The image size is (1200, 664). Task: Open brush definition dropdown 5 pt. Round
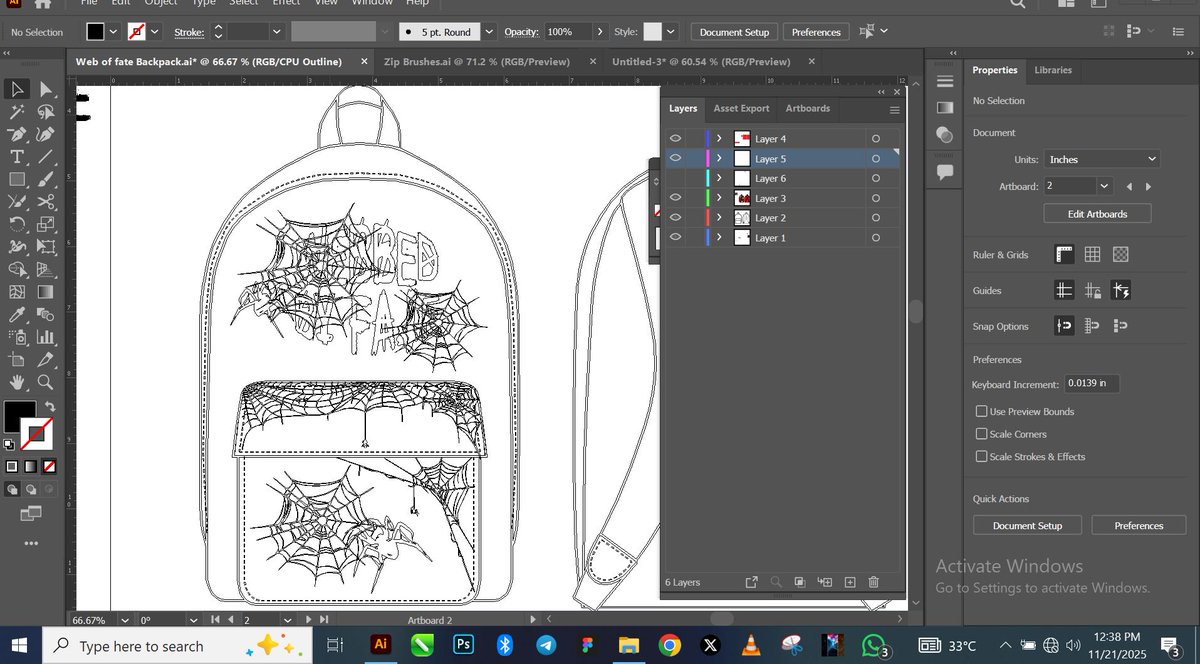tap(489, 32)
